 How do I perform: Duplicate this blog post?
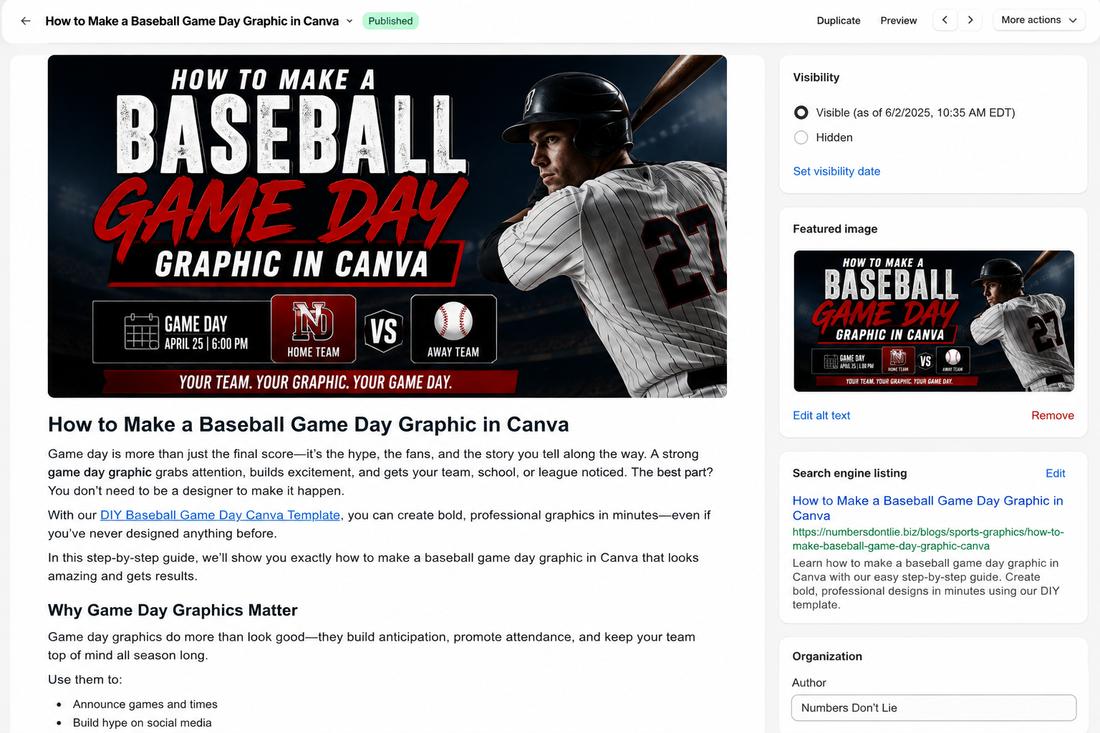point(838,20)
